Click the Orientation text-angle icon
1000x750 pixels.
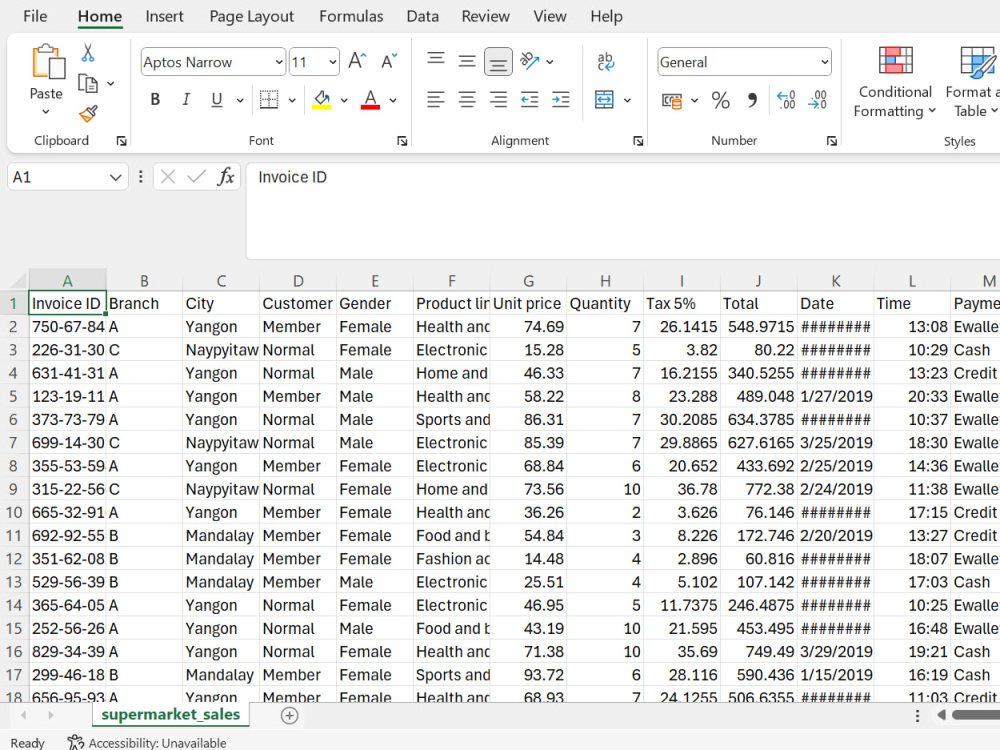(x=530, y=61)
